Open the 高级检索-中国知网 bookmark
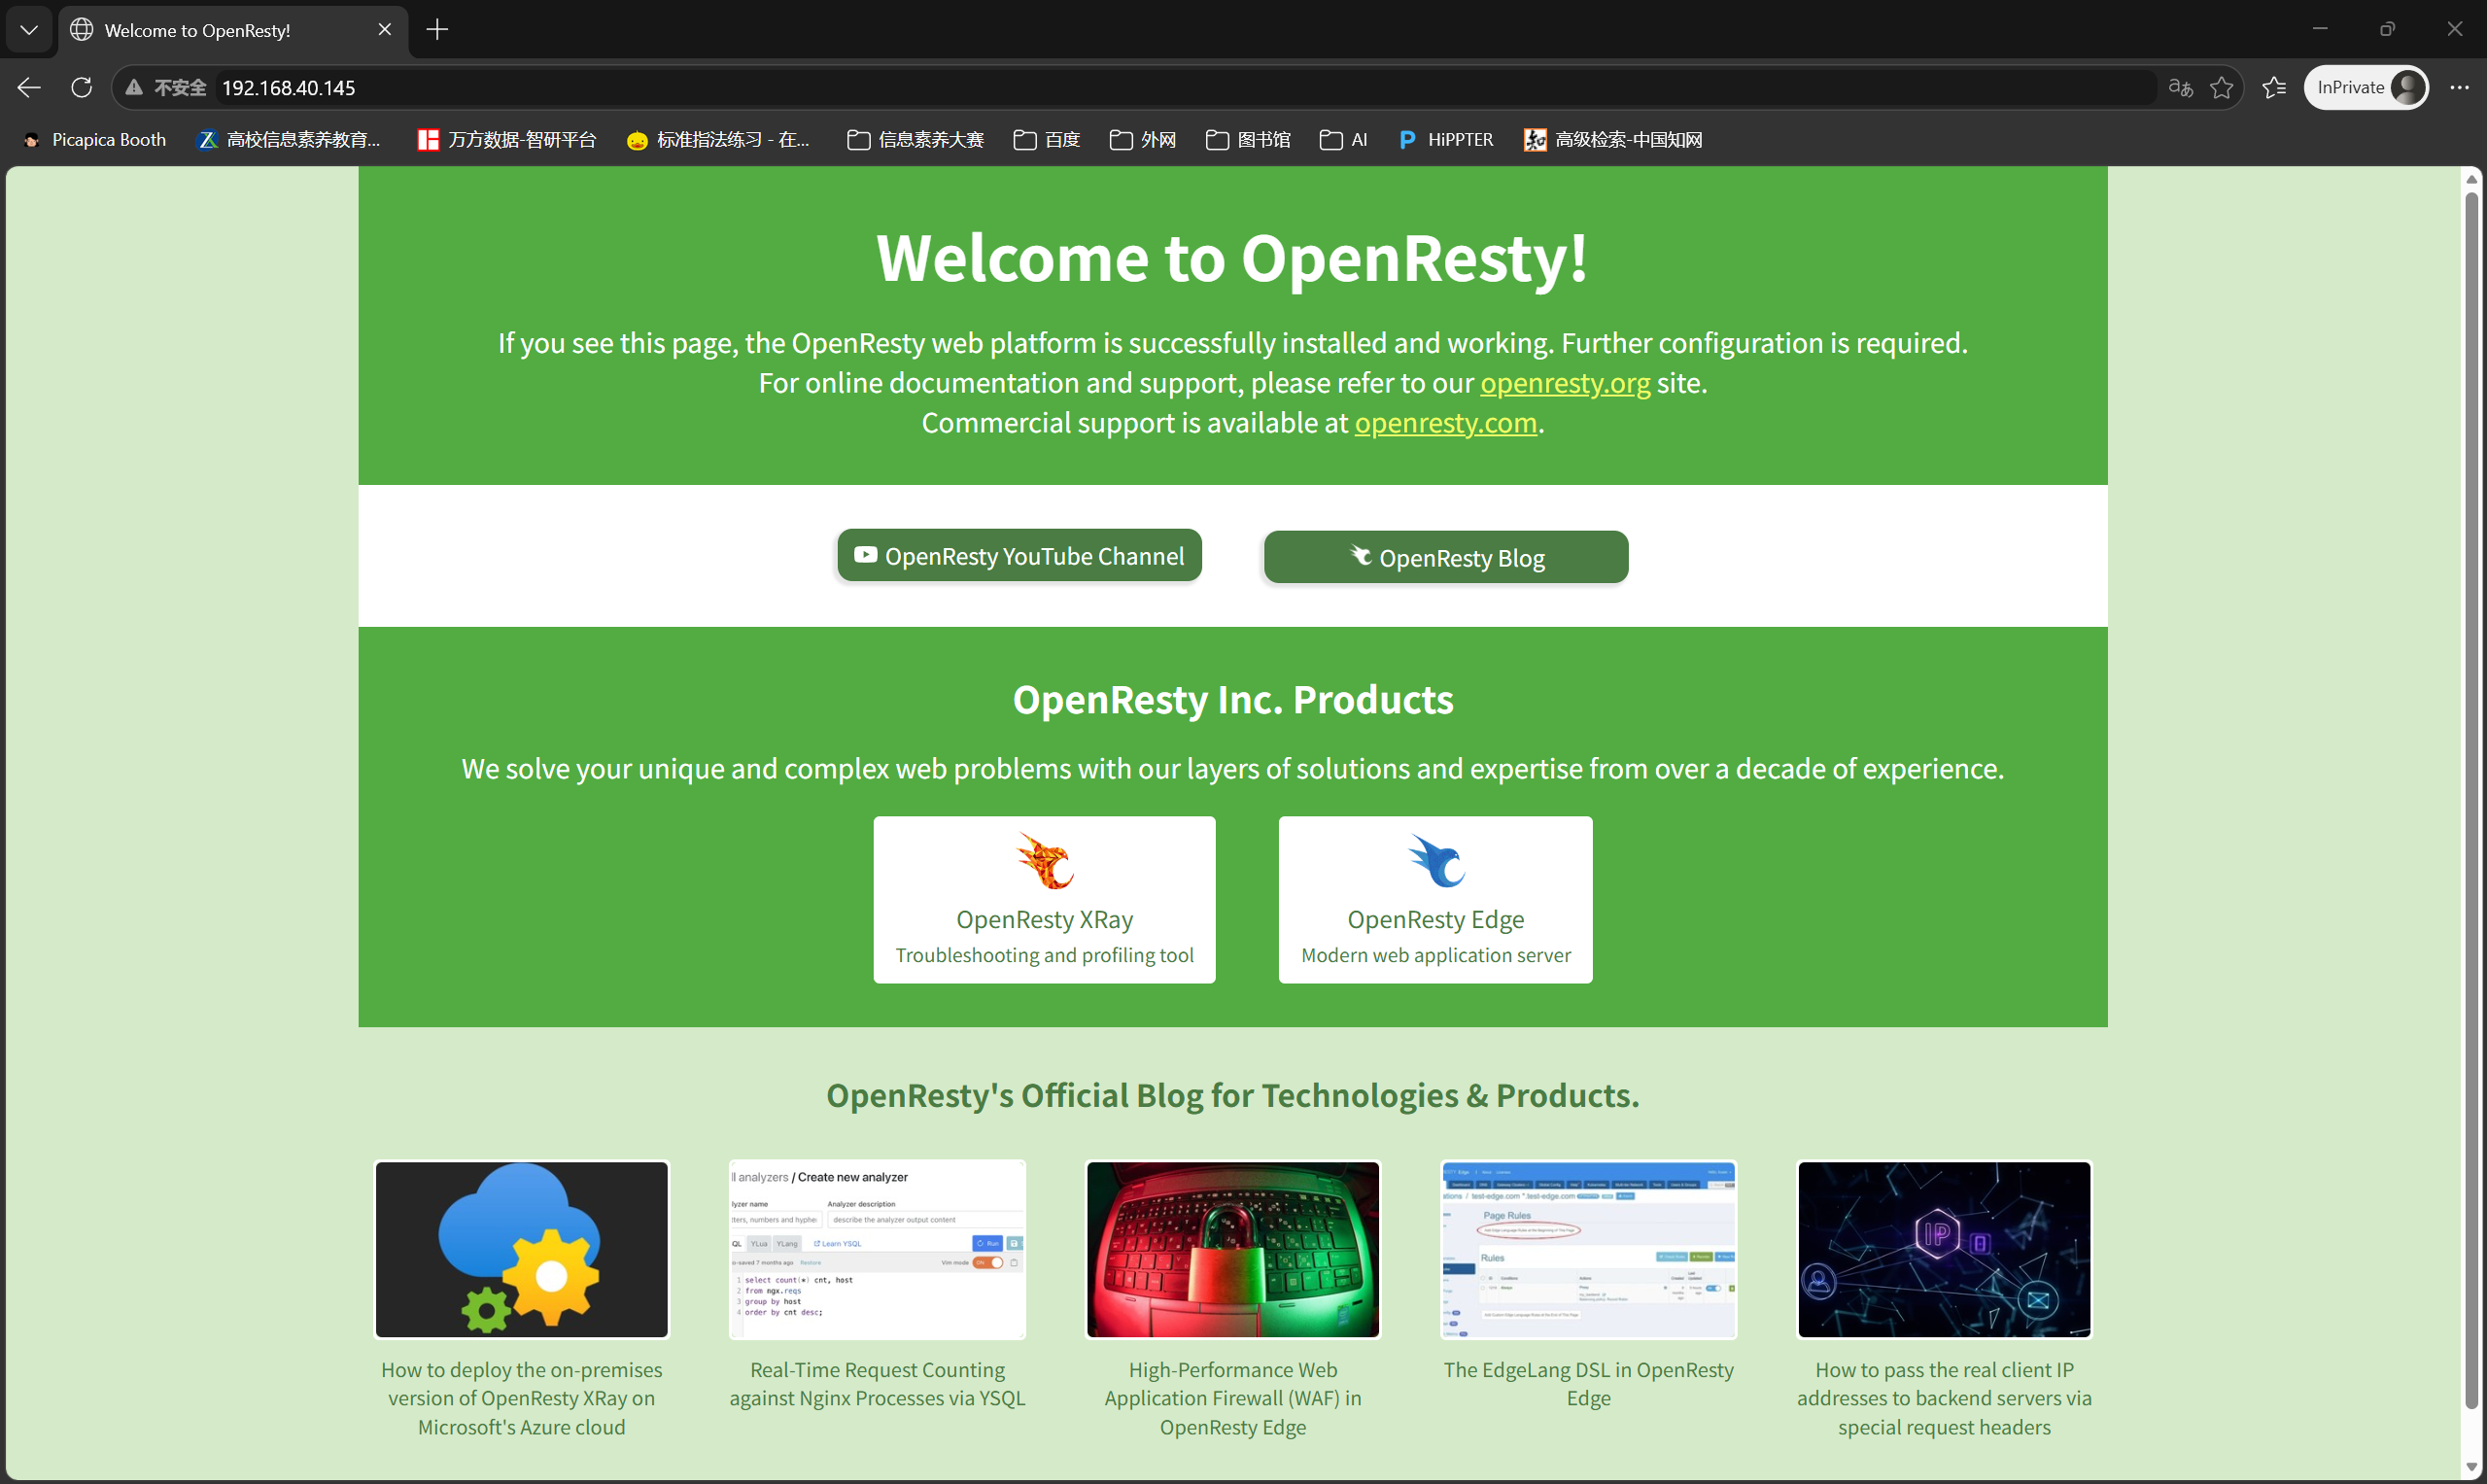This screenshot has height=1484, width=2487. pyautogui.click(x=1613, y=140)
